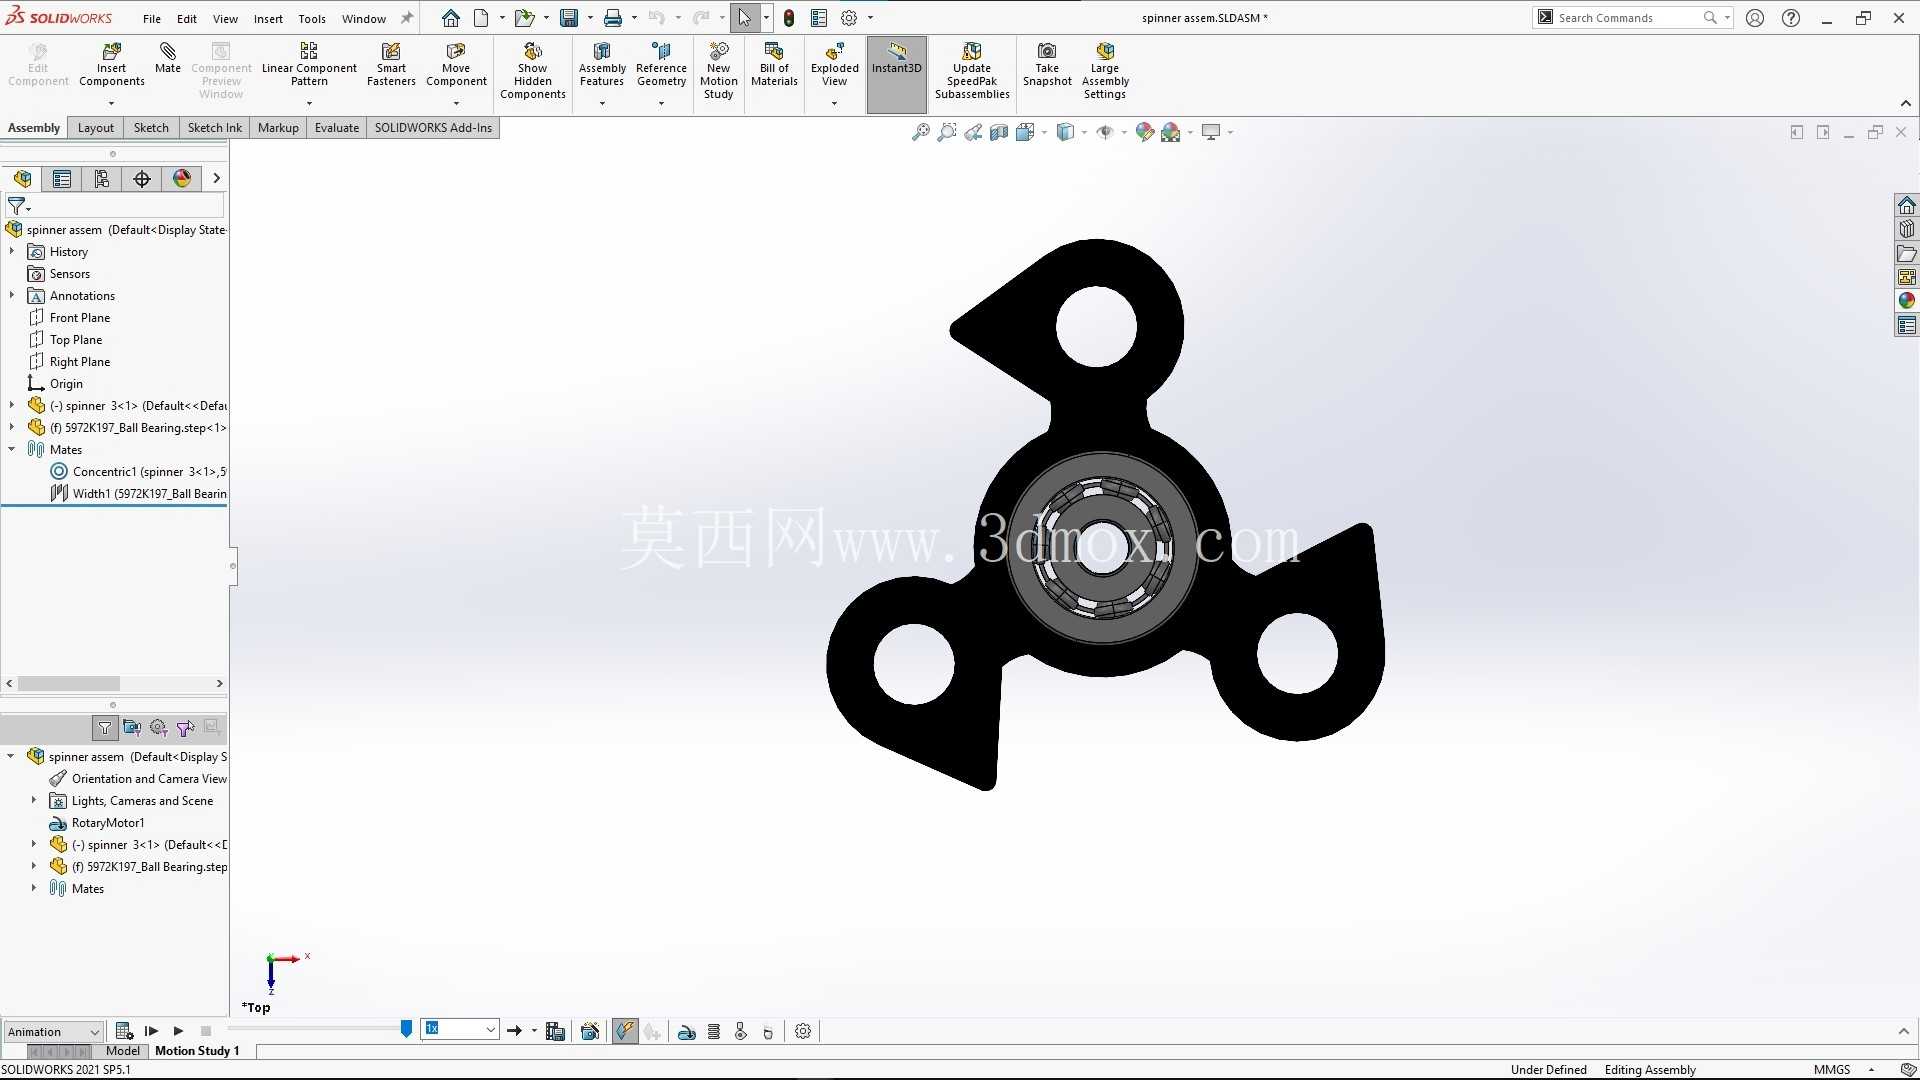Open PropertyManager tab icon
The width and height of the screenshot is (1920, 1080).
point(62,179)
